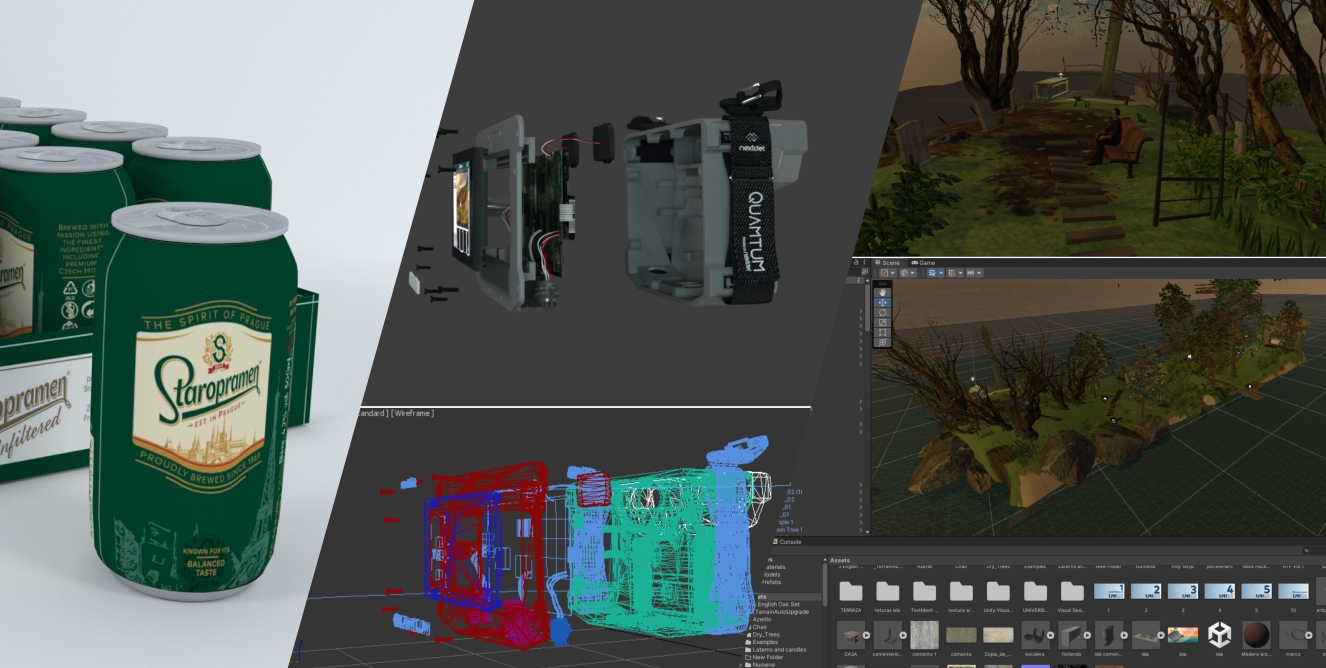Select the Copia_de_ texture asset
Screen dimensions: 1326x668
[x=998, y=636]
